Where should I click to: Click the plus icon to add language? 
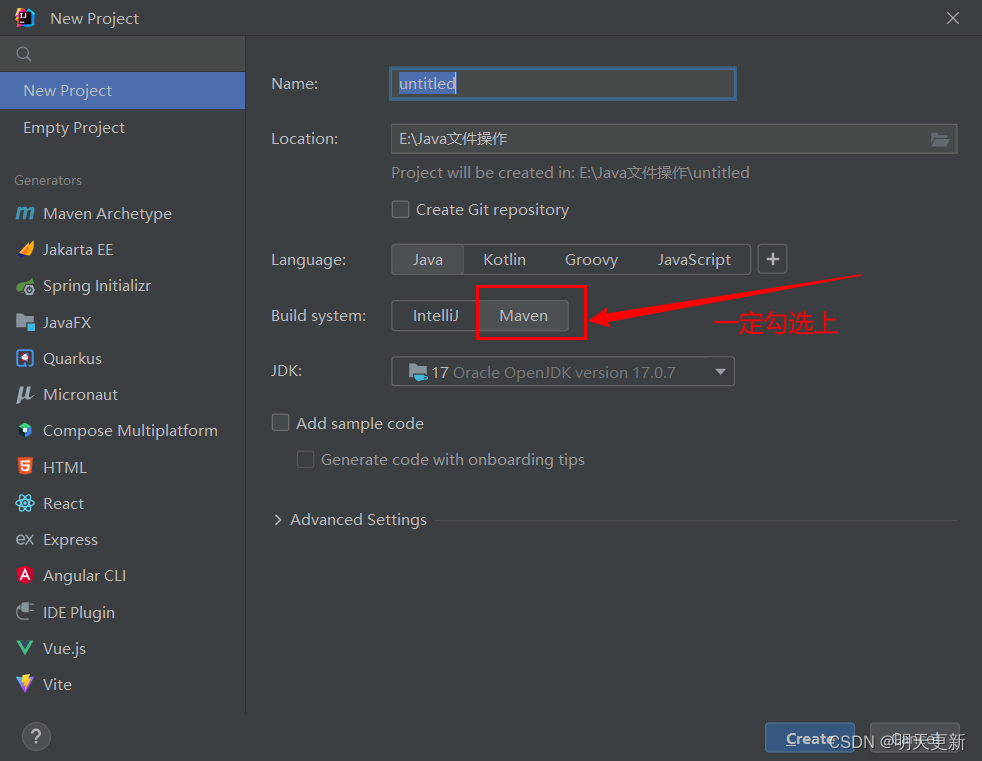click(x=772, y=259)
